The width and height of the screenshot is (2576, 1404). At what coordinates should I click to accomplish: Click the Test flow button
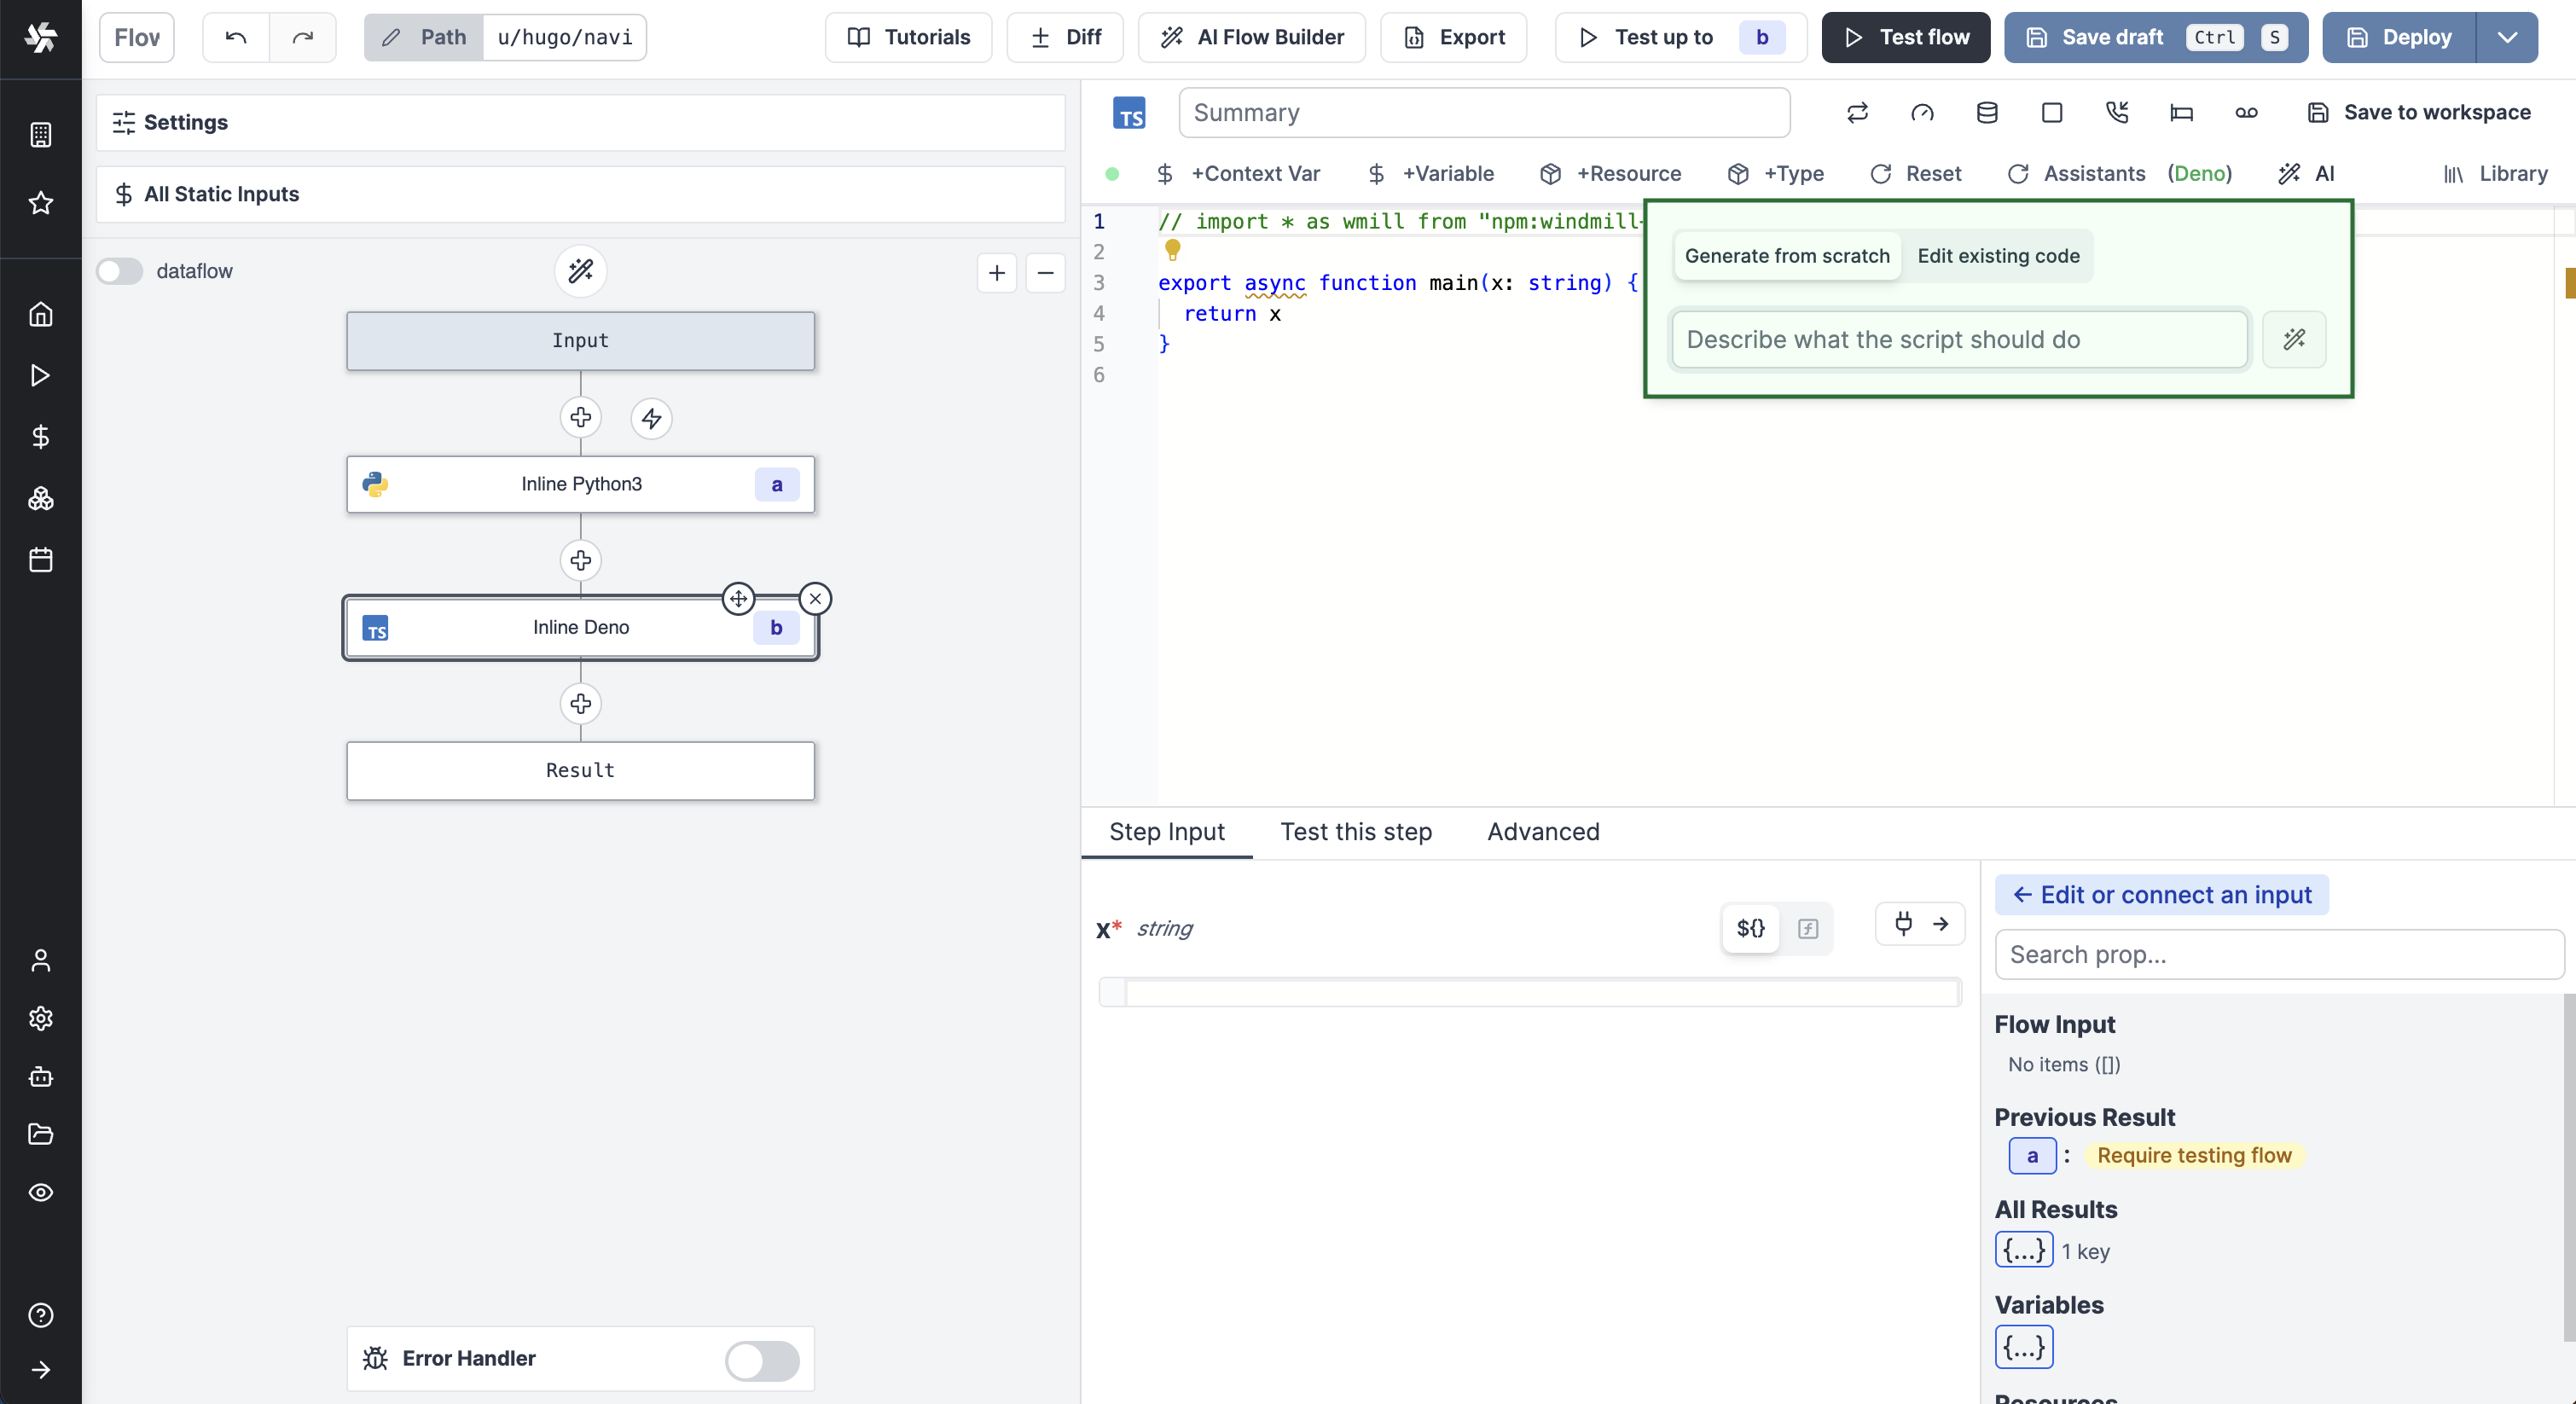(1905, 37)
